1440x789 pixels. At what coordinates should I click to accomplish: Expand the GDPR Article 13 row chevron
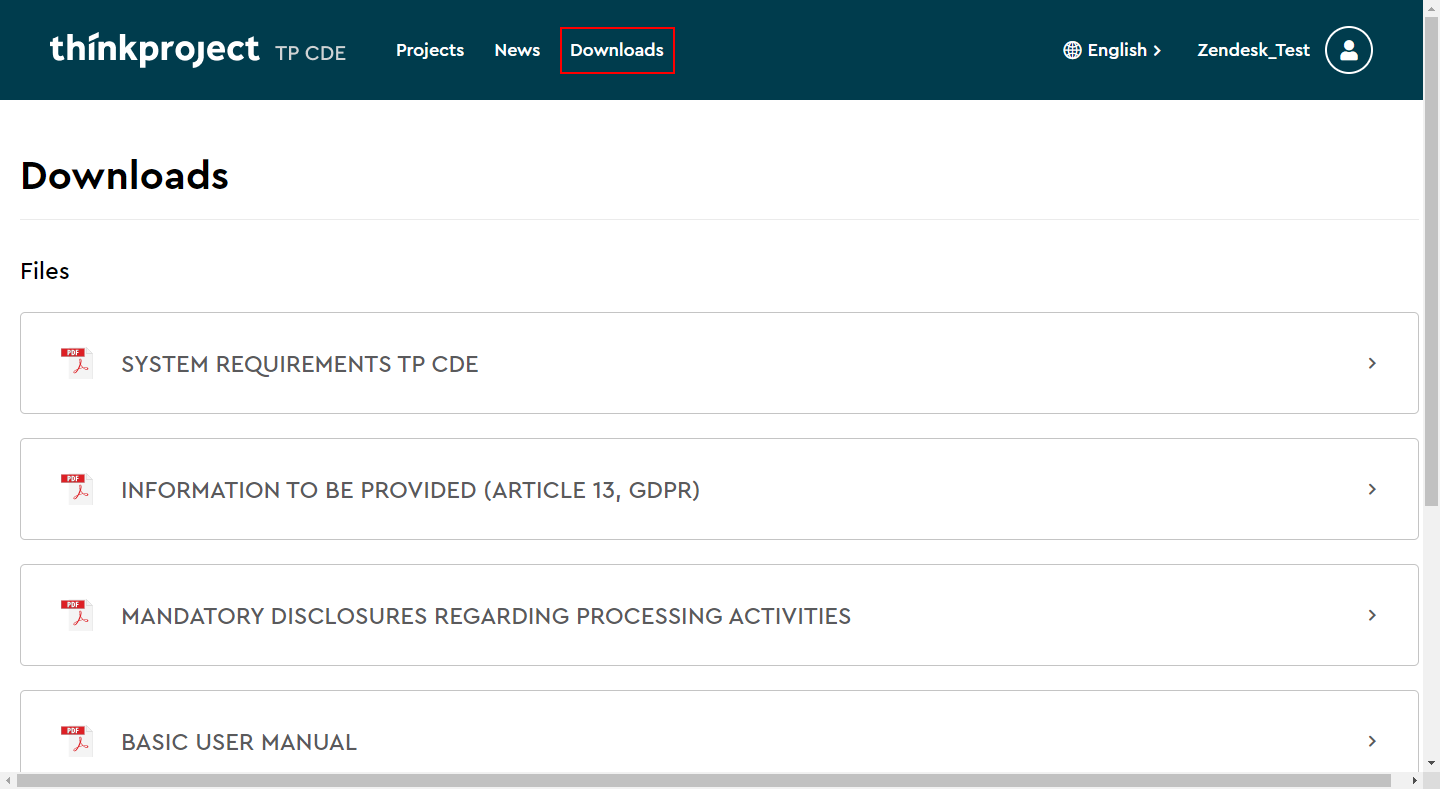(x=1372, y=489)
